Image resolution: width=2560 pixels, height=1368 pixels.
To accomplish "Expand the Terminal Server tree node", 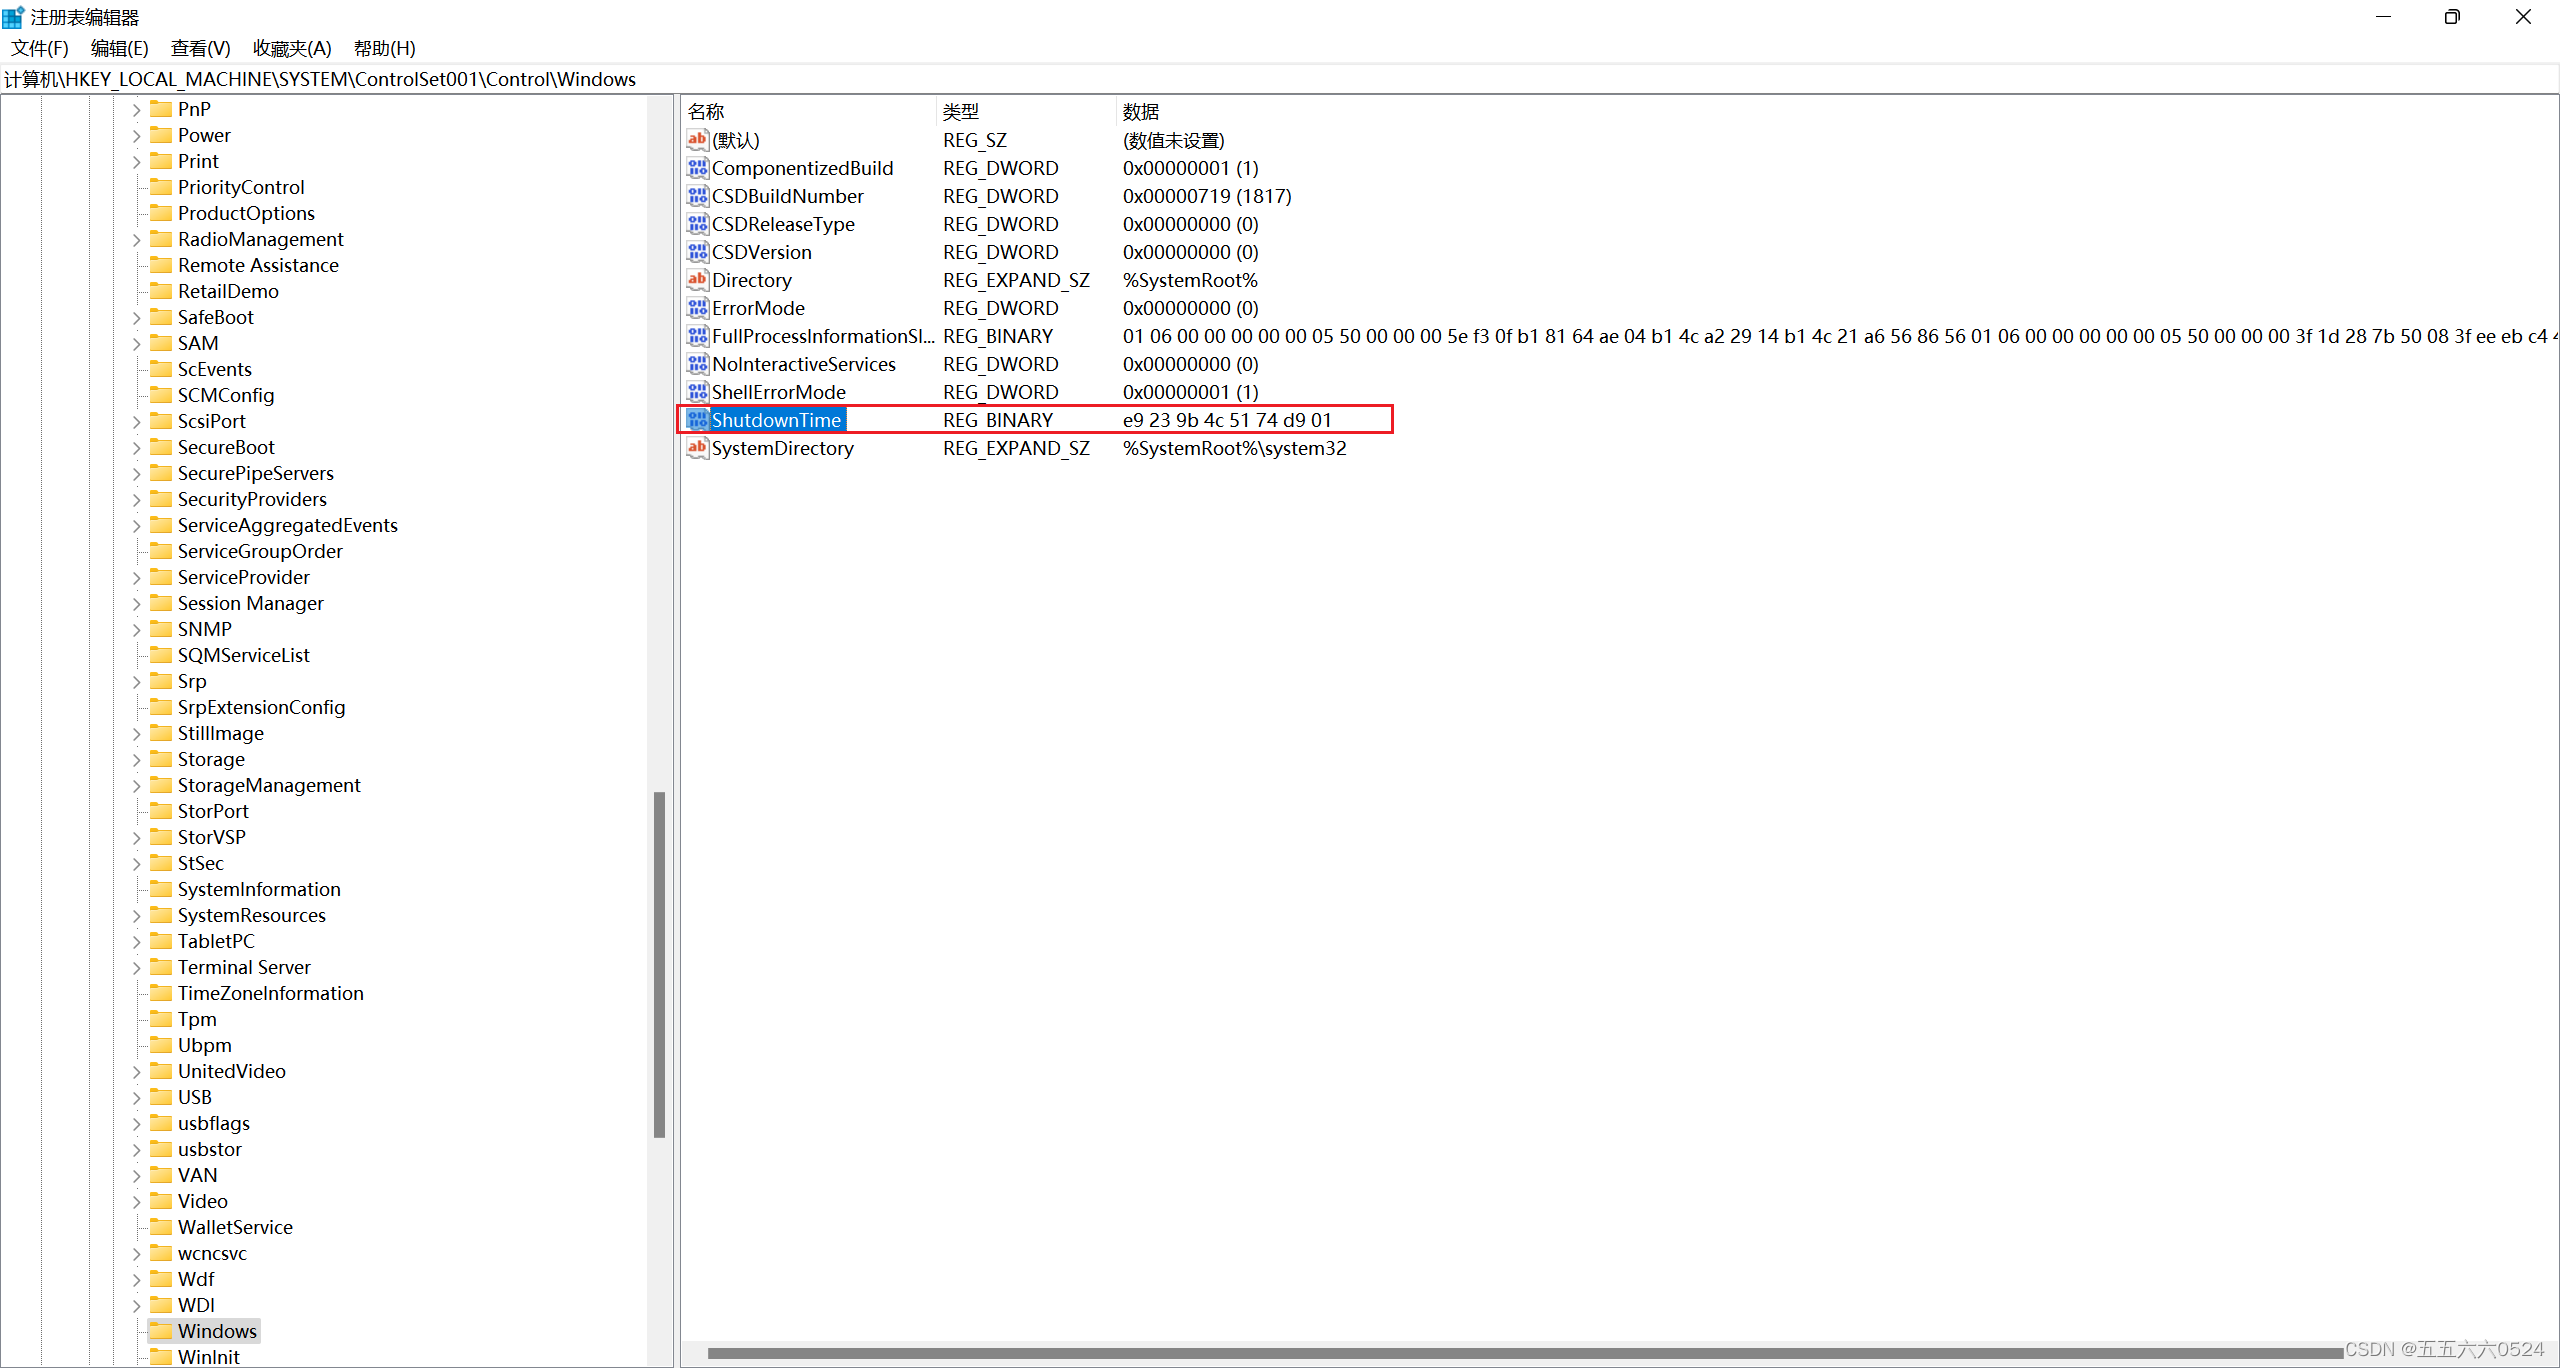I will (137, 968).
